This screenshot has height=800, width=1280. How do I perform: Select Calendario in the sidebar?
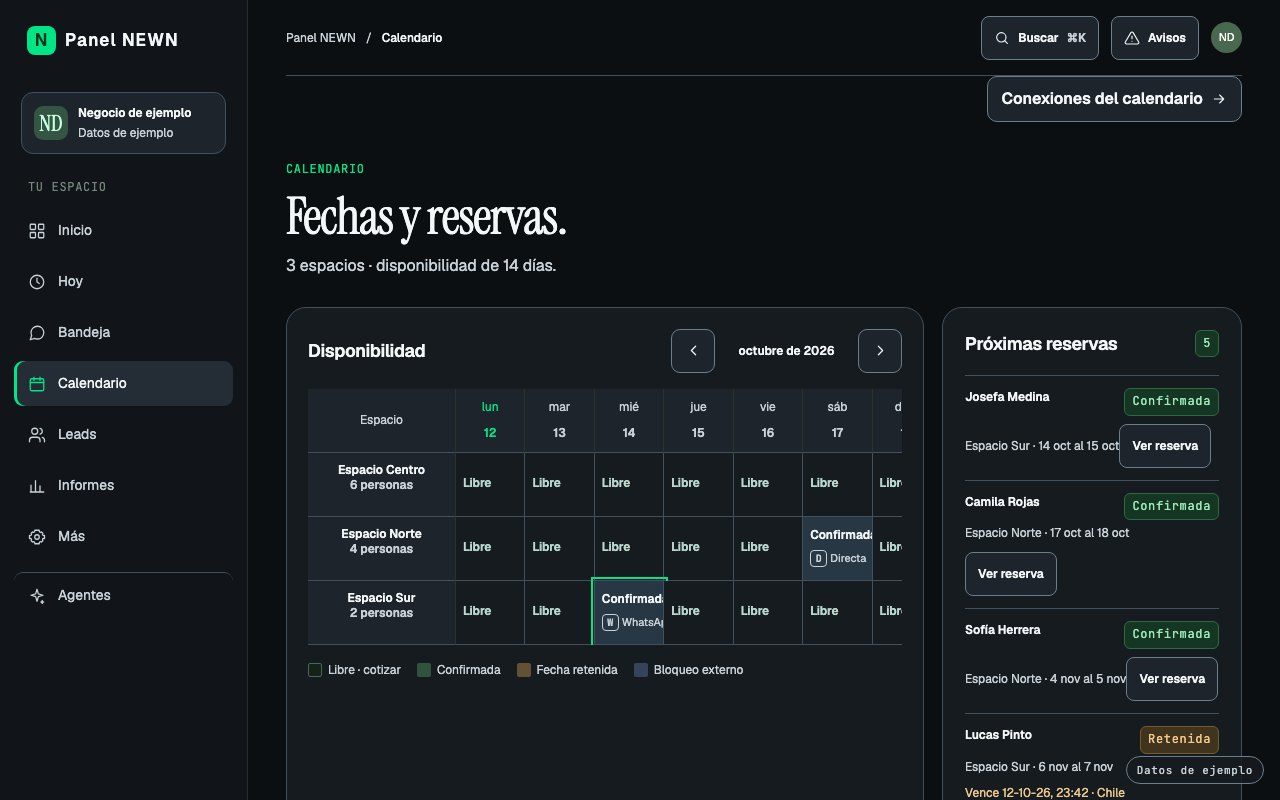pos(124,384)
